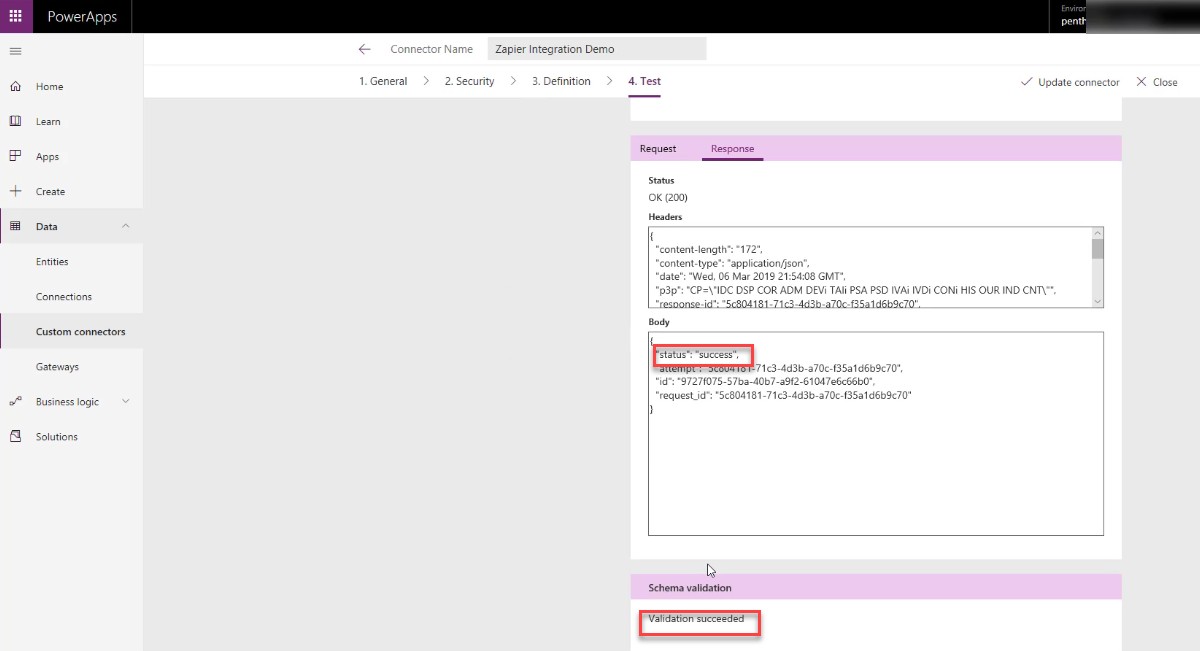Screen dimensions: 1200x651
Task: Click the "content-length" header line
Action: pos(710,248)
